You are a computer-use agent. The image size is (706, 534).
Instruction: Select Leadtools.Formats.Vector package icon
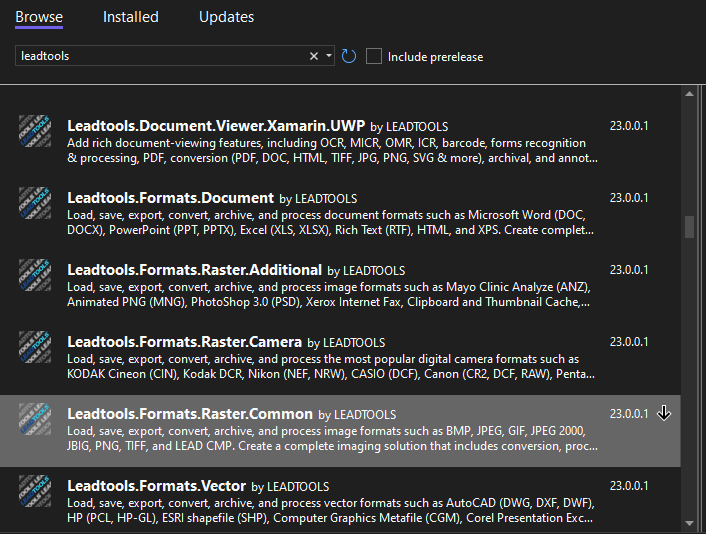[x=35, y=491]
